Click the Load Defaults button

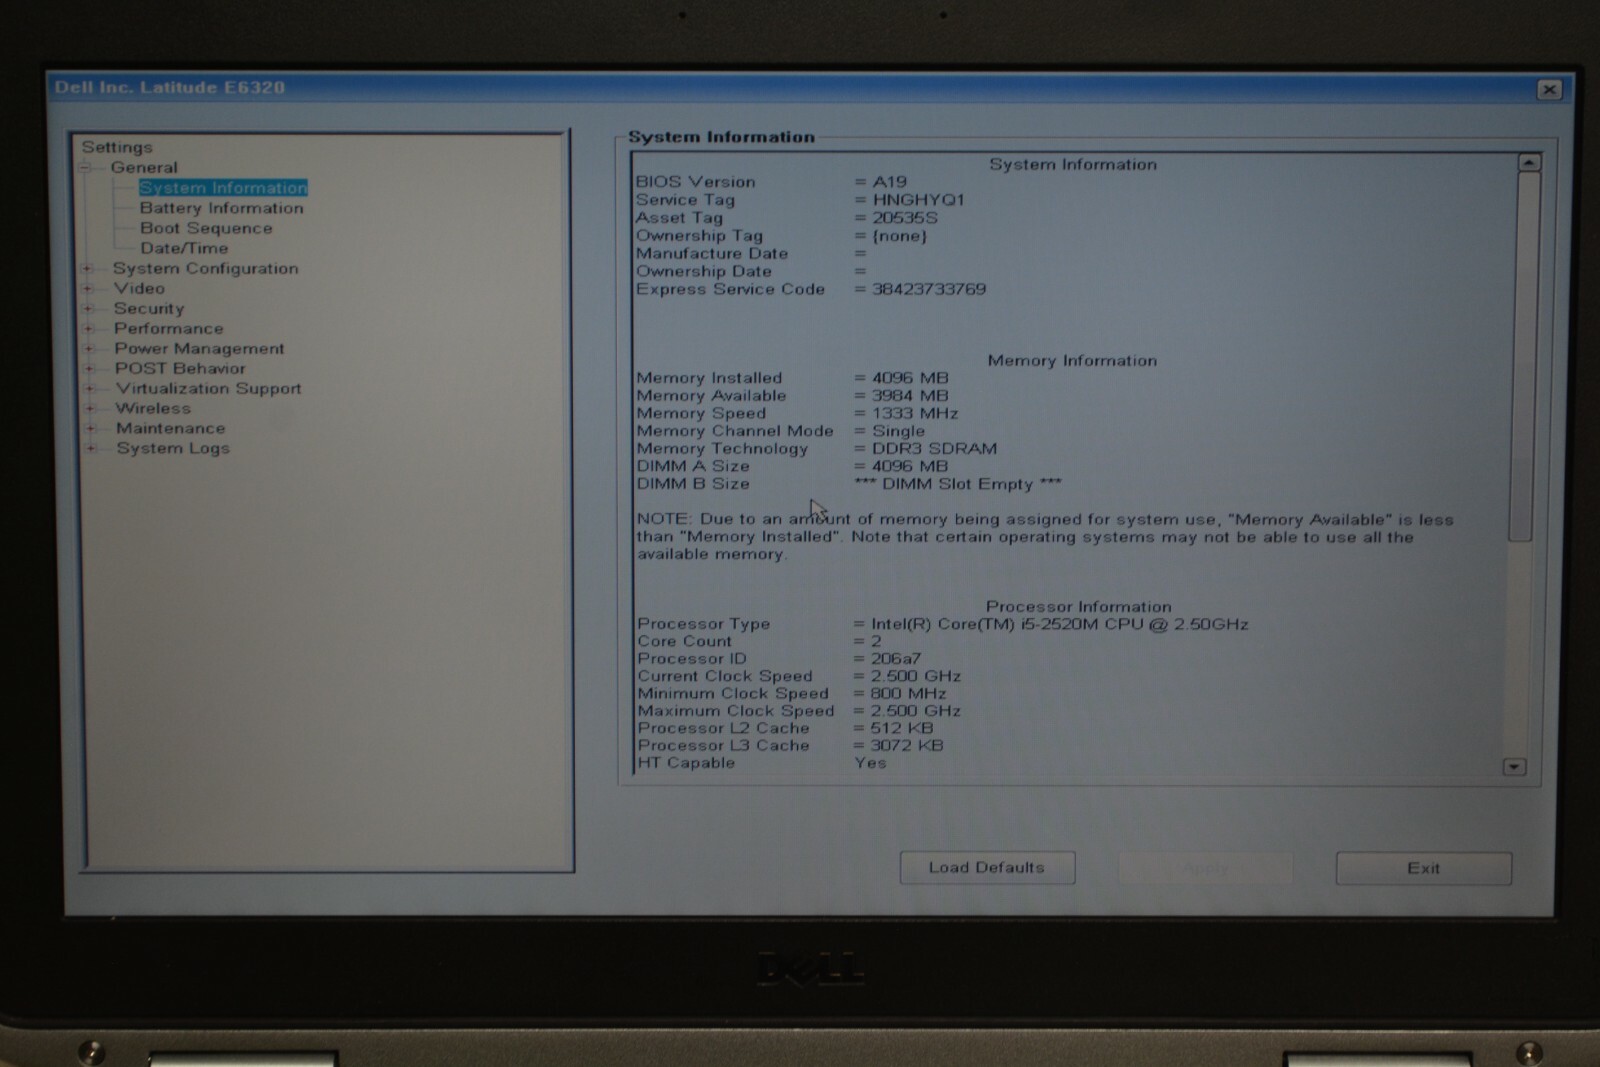[987, 868]
